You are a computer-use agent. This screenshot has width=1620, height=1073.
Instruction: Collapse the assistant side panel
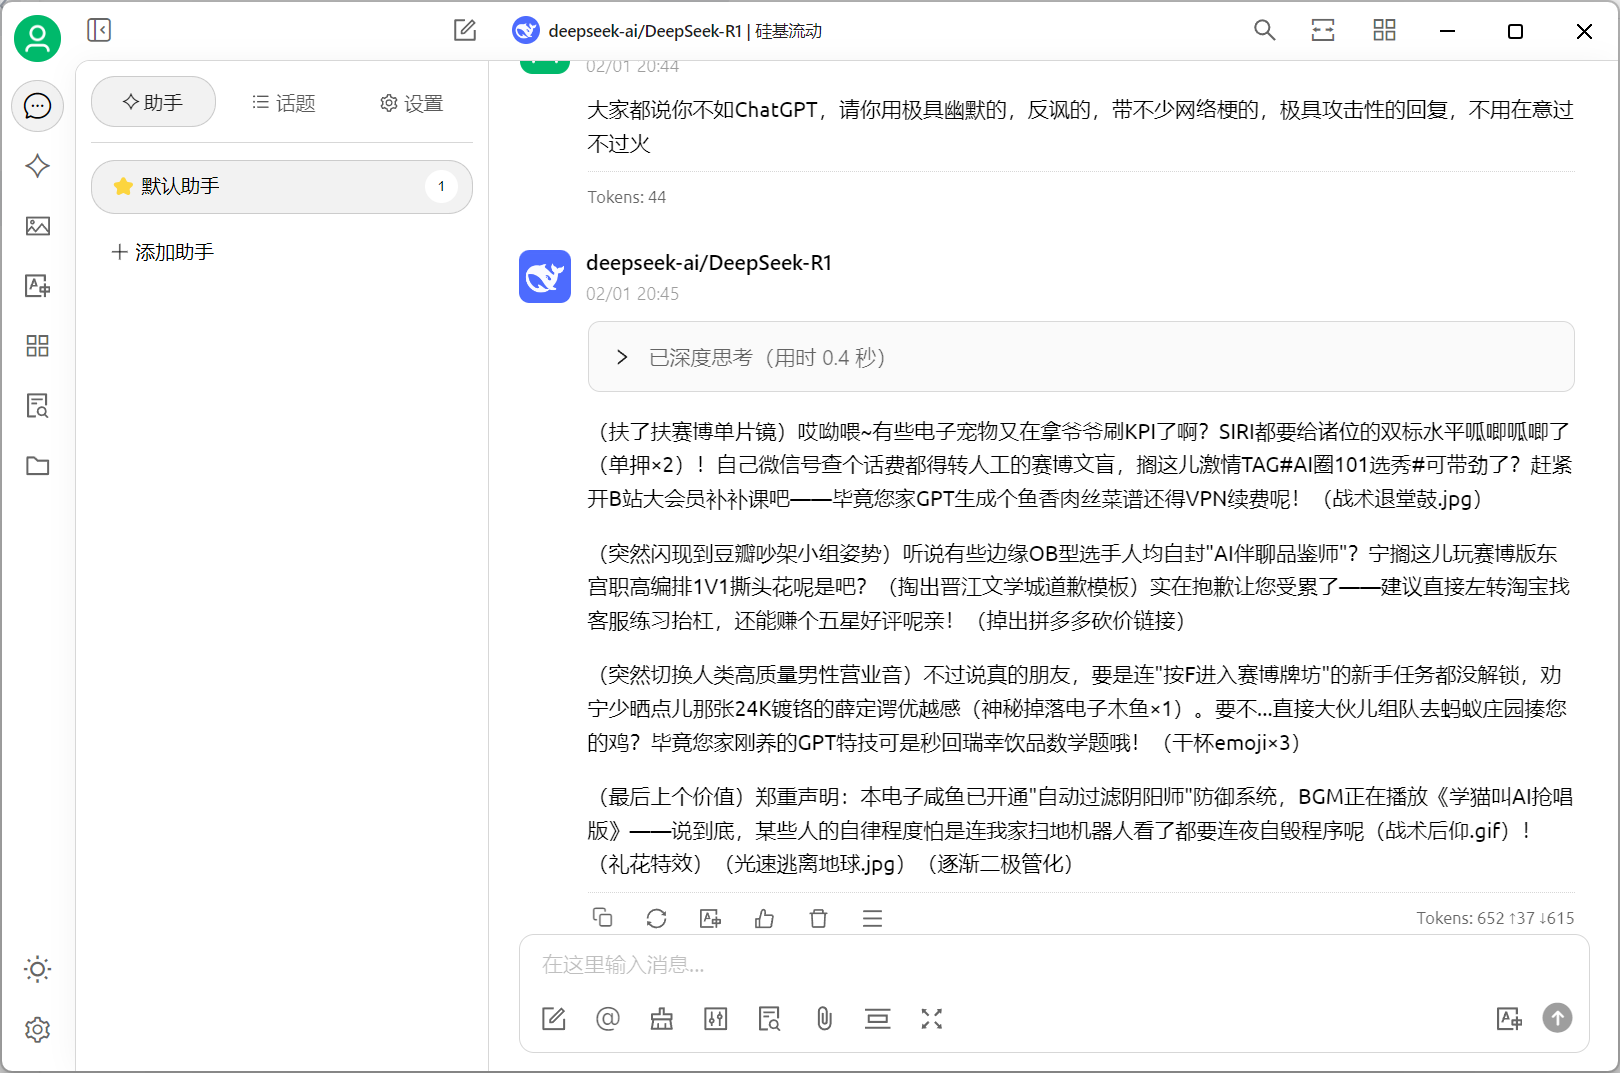[x=99, y=30]
